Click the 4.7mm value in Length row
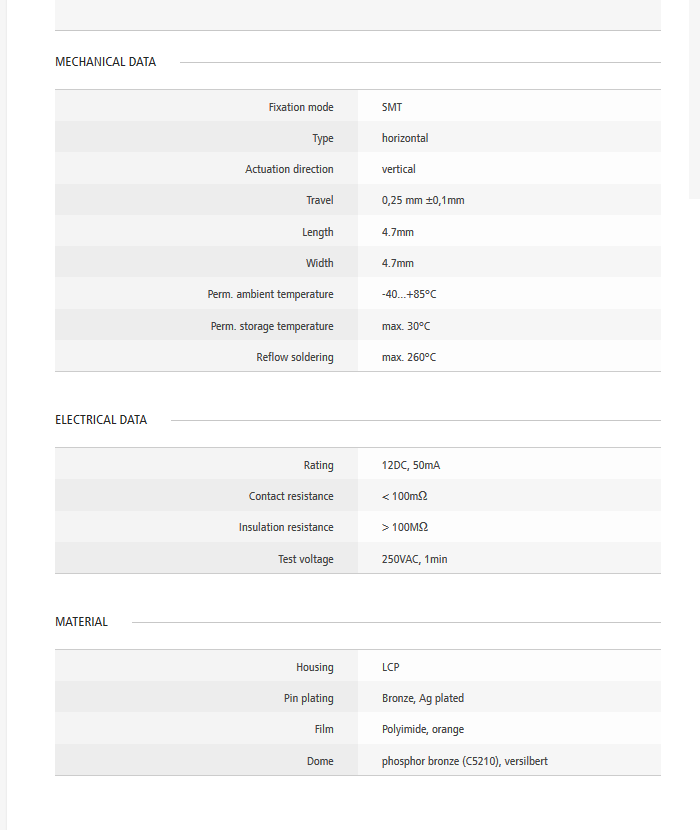The image size is (700, 830). pos(397,232)
